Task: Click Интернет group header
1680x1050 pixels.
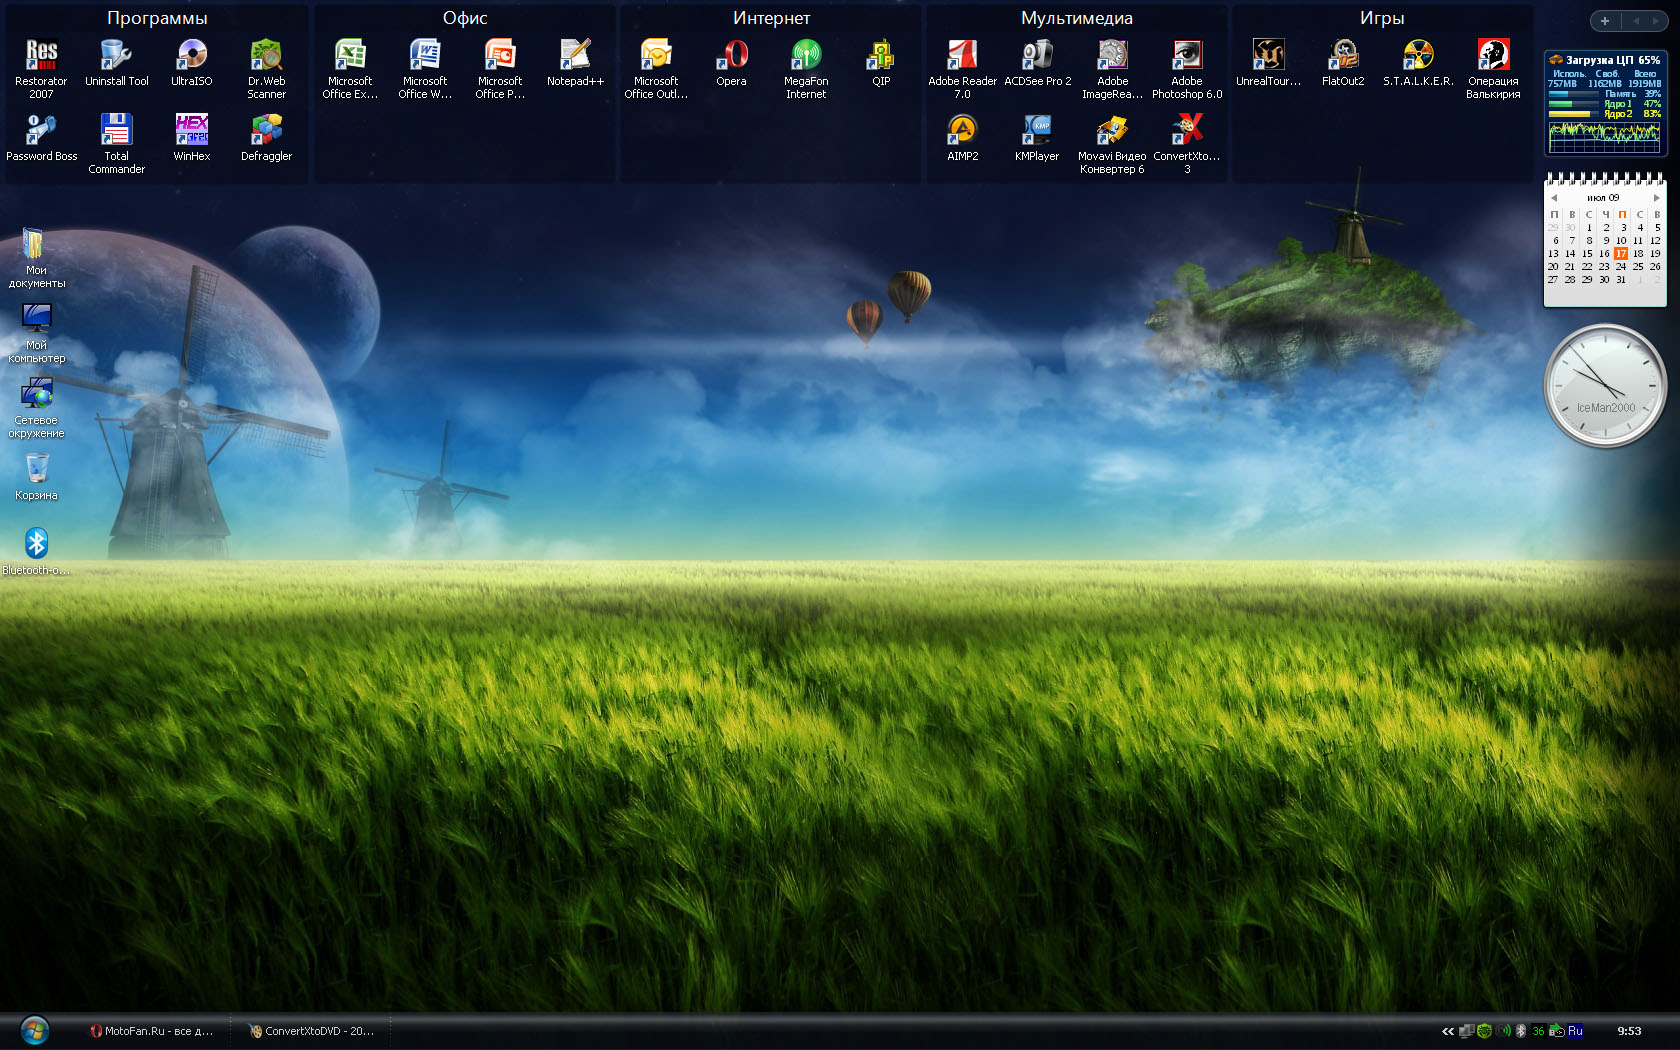Action: tap(771, 18)
